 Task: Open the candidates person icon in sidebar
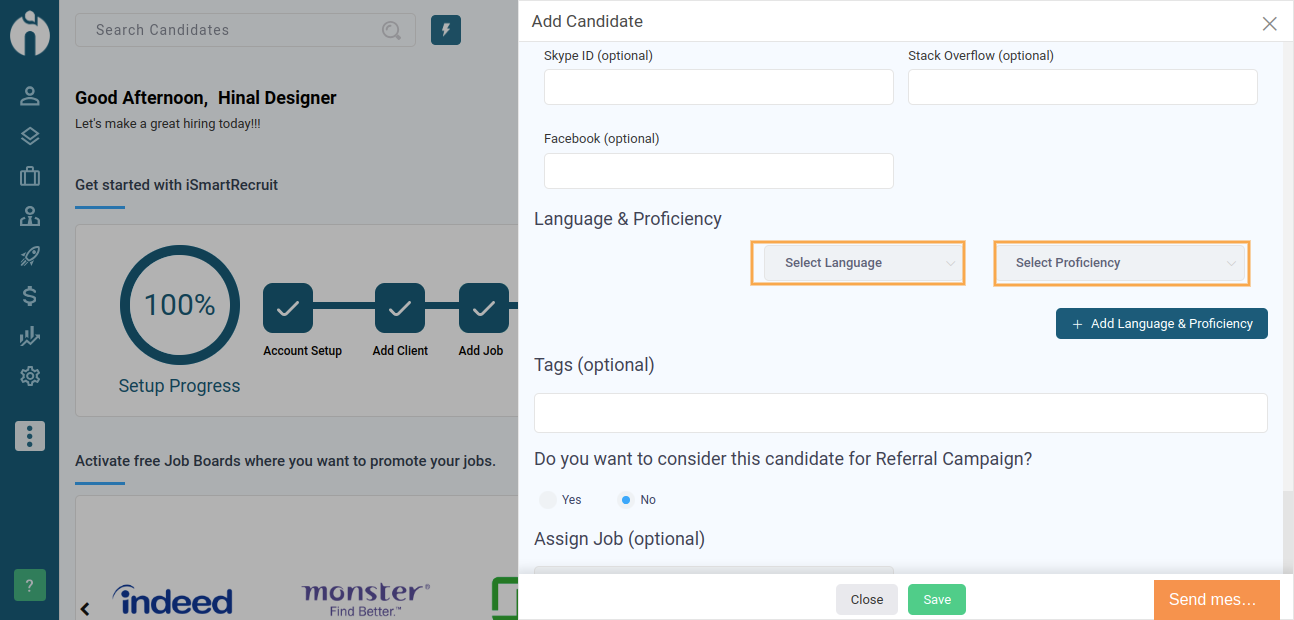[29, 96]
